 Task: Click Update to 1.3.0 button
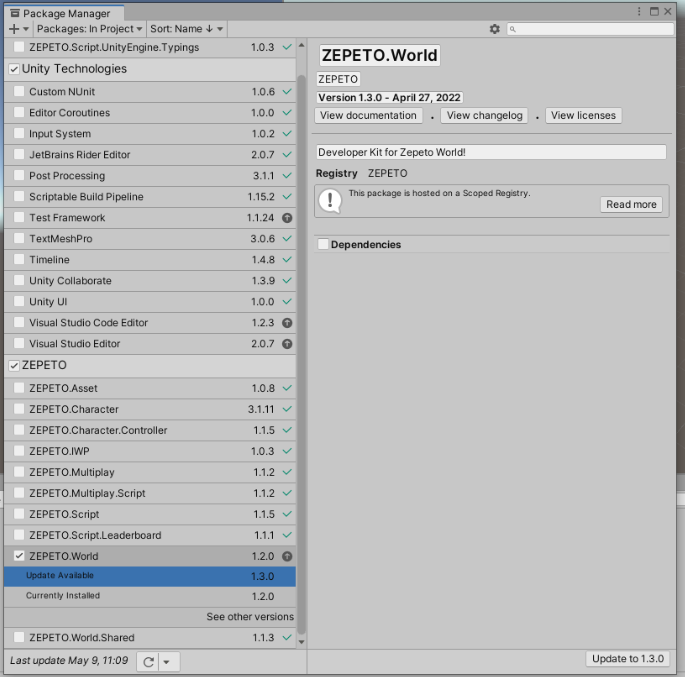628,659
